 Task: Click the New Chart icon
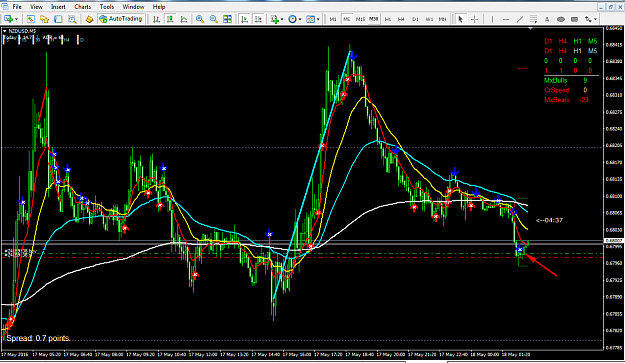coord(8,19)
